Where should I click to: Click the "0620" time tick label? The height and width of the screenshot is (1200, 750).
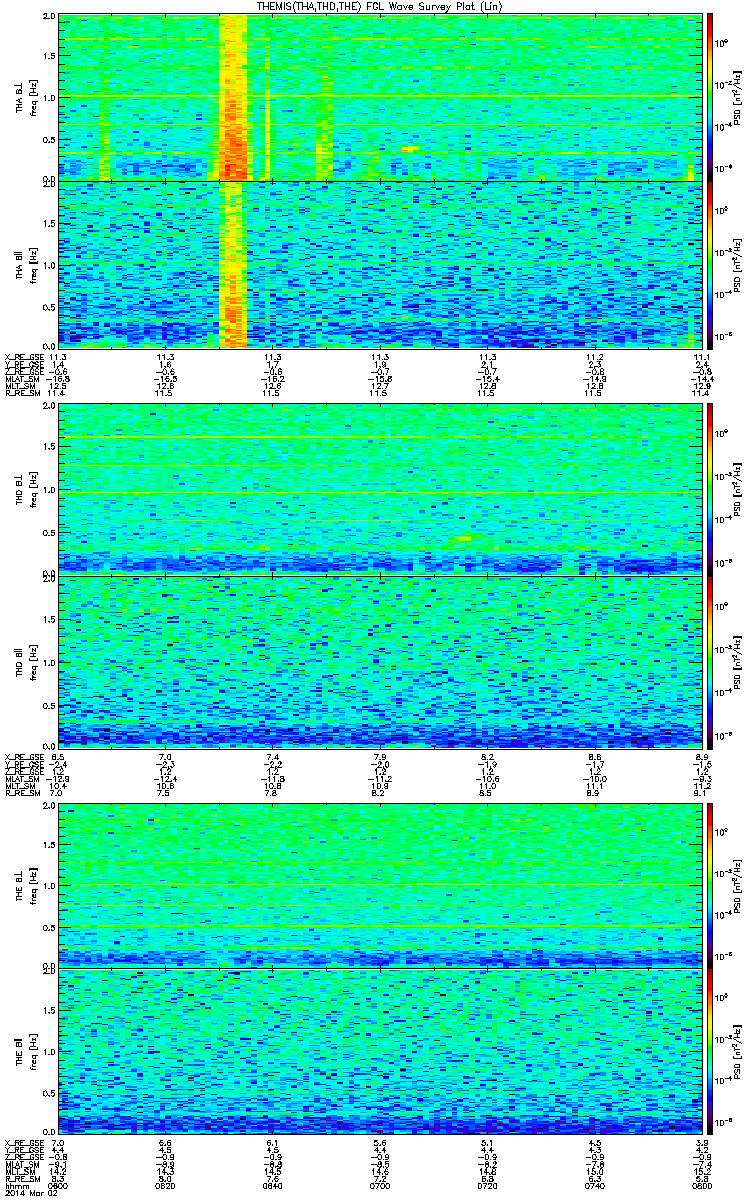[166, 1186]
